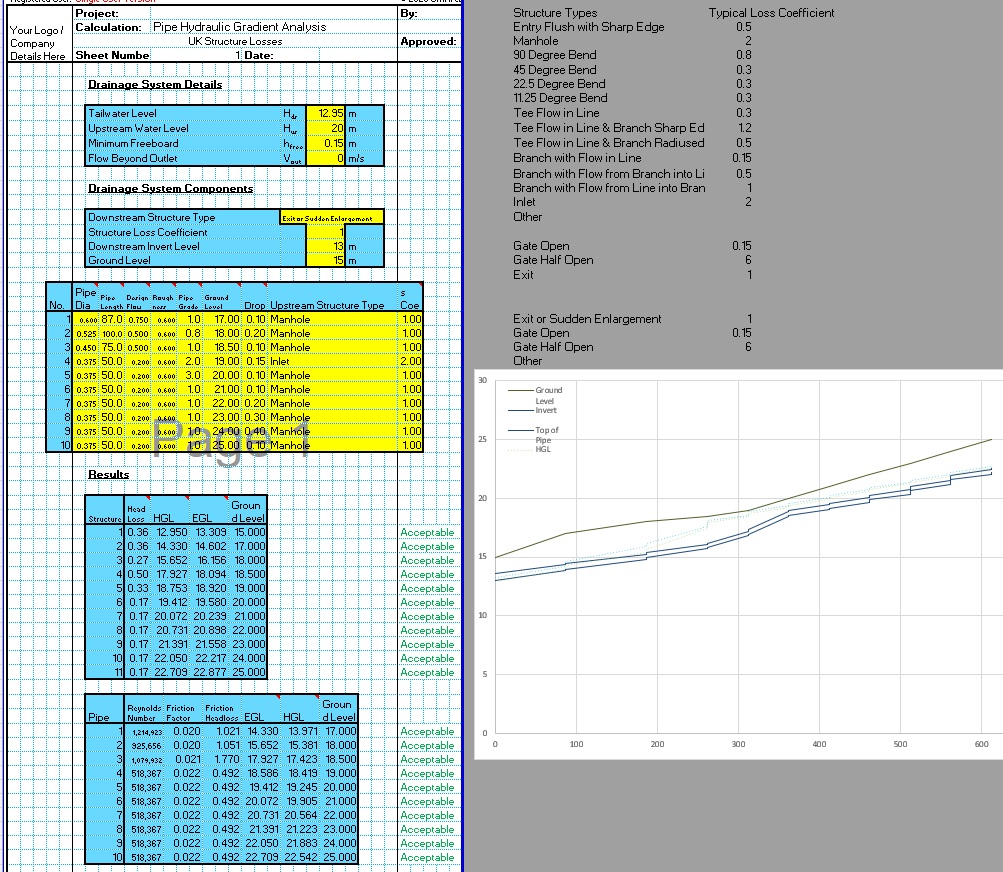Viewport: 1003px width, 872px height.
Task: Click the Drainage System Details heading
Action: [155, 85]
